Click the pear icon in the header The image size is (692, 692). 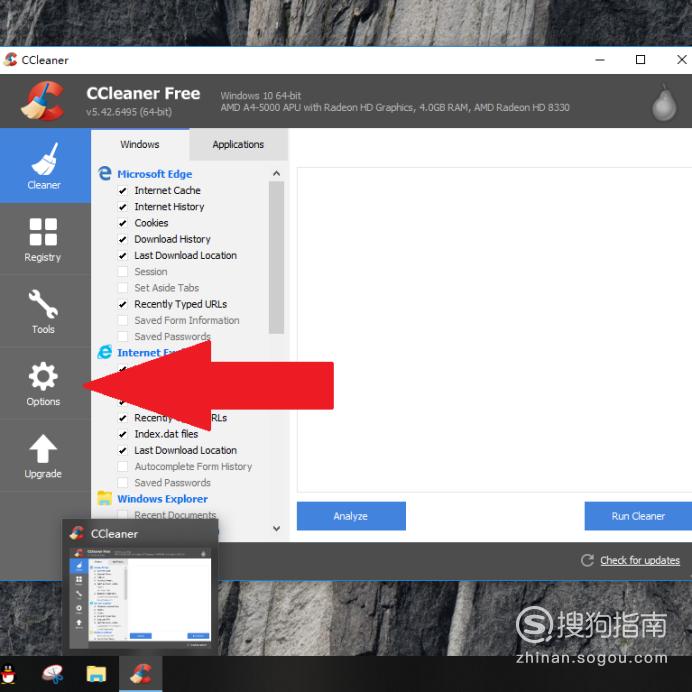click(664, 102)
